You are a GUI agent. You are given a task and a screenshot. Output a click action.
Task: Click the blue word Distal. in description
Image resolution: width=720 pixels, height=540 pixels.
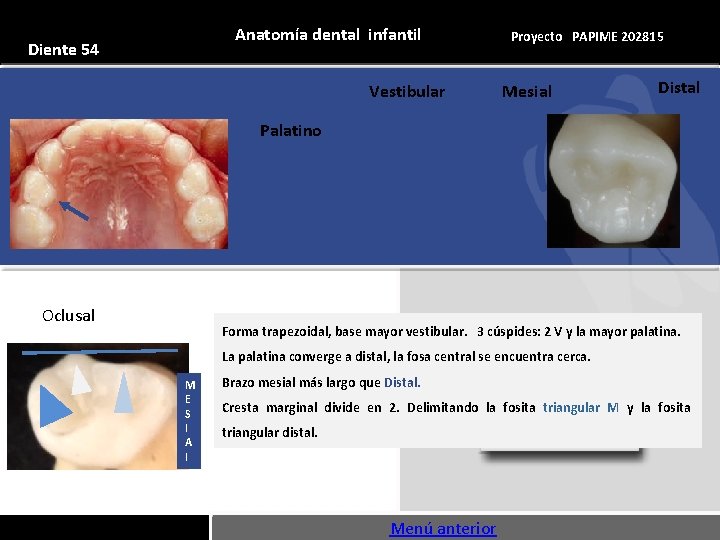pyautogui.click(x=402, y=382)
